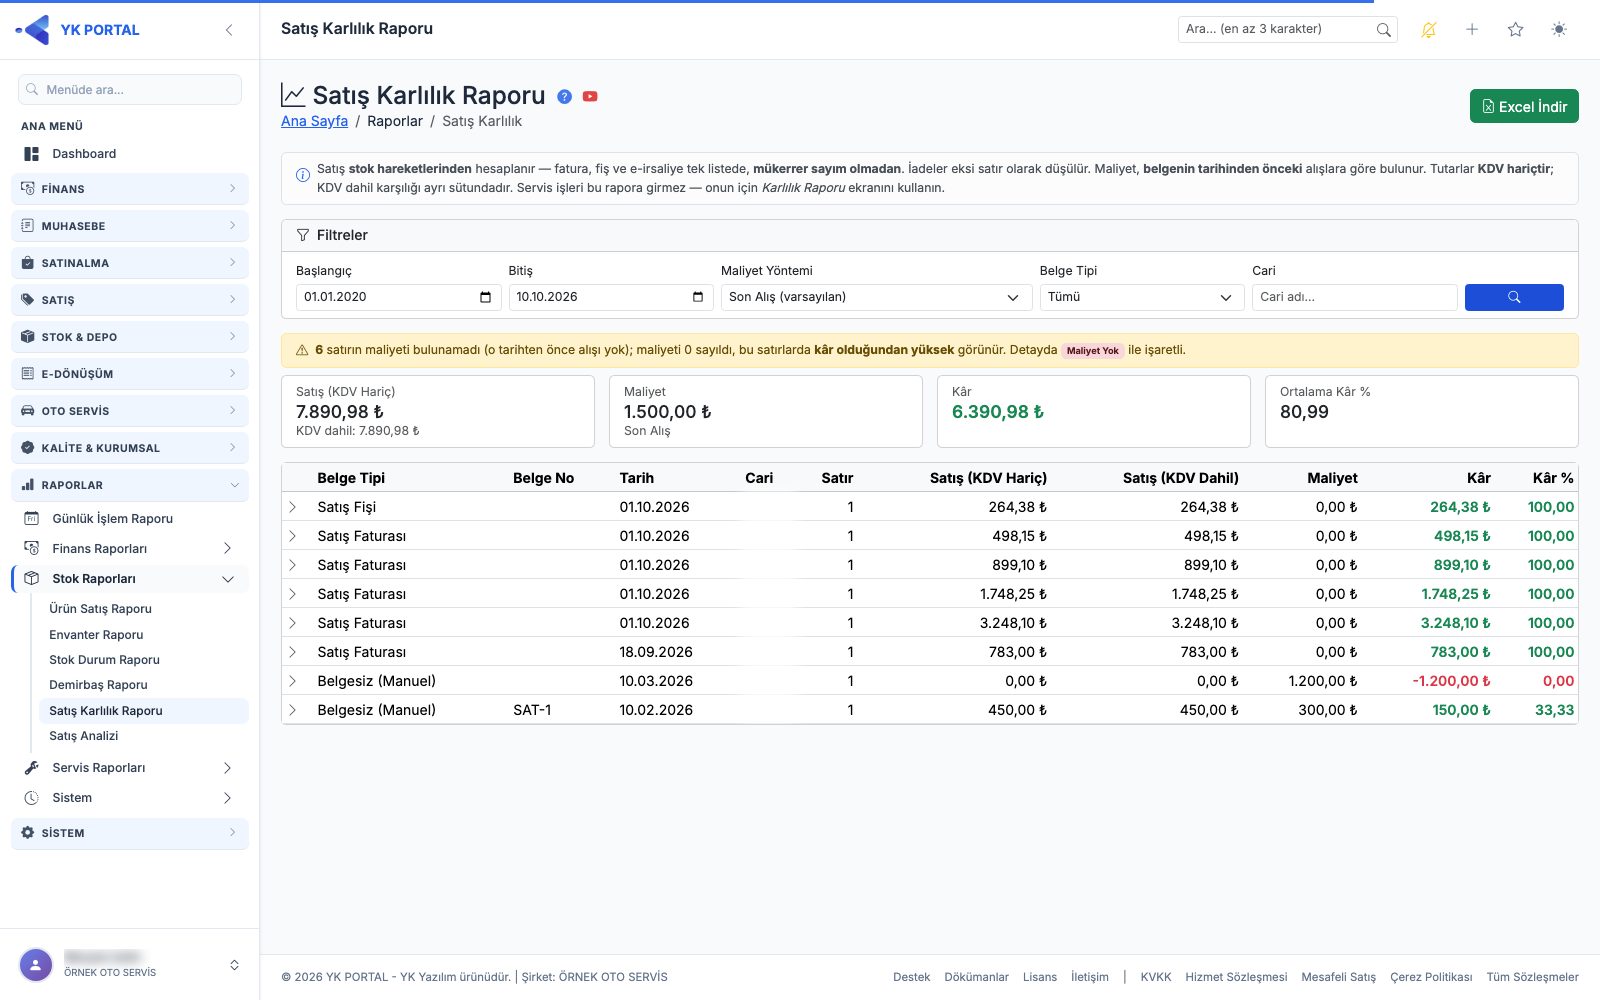Expand the FİNANS menu section
Image resolution: width=1600 pixels, height=1000 pixels.
coord(130,189)
